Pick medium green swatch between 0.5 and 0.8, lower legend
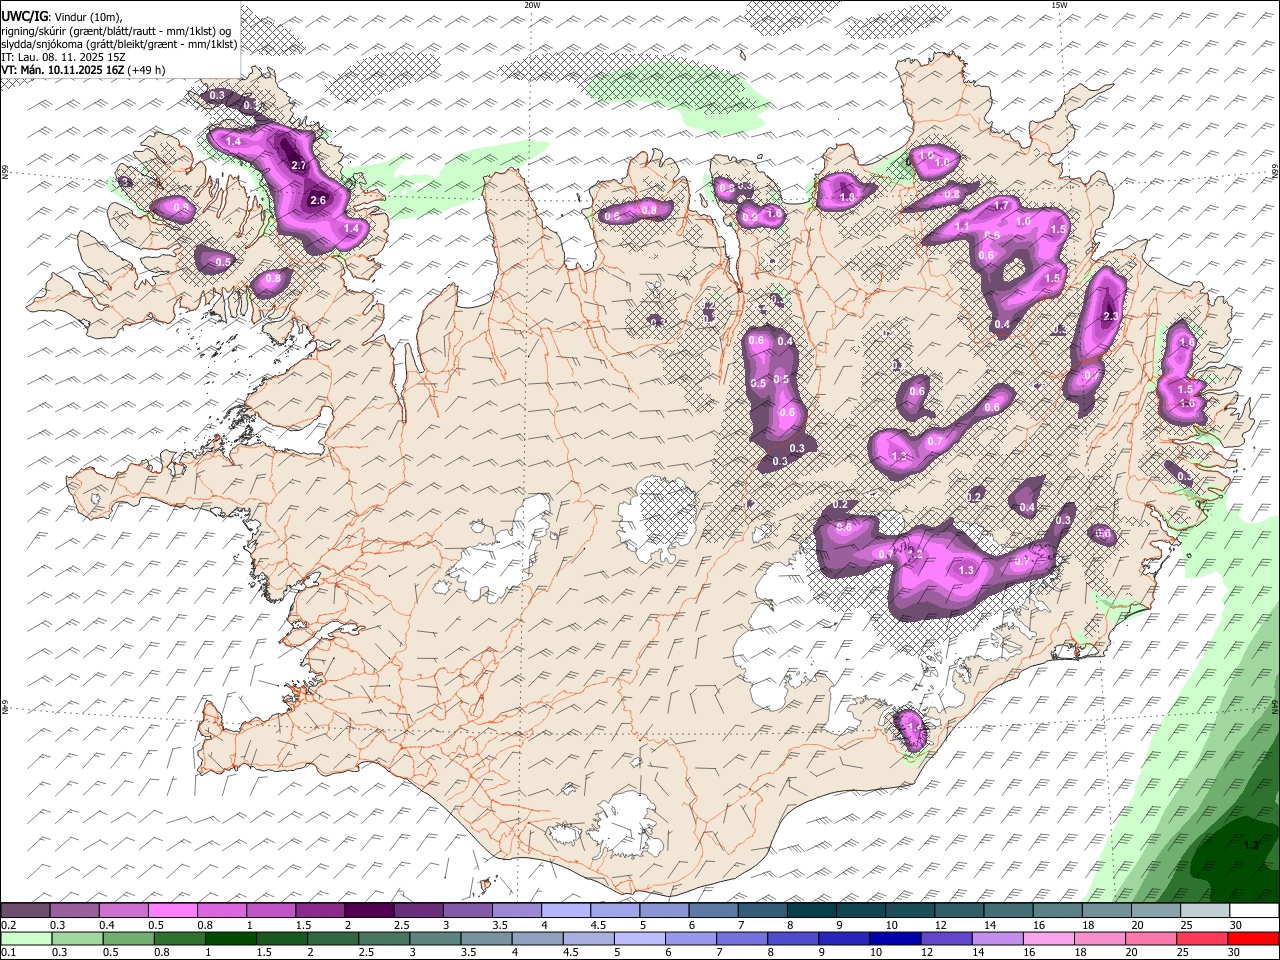The image size is (1280, 960). pos(128,938)
